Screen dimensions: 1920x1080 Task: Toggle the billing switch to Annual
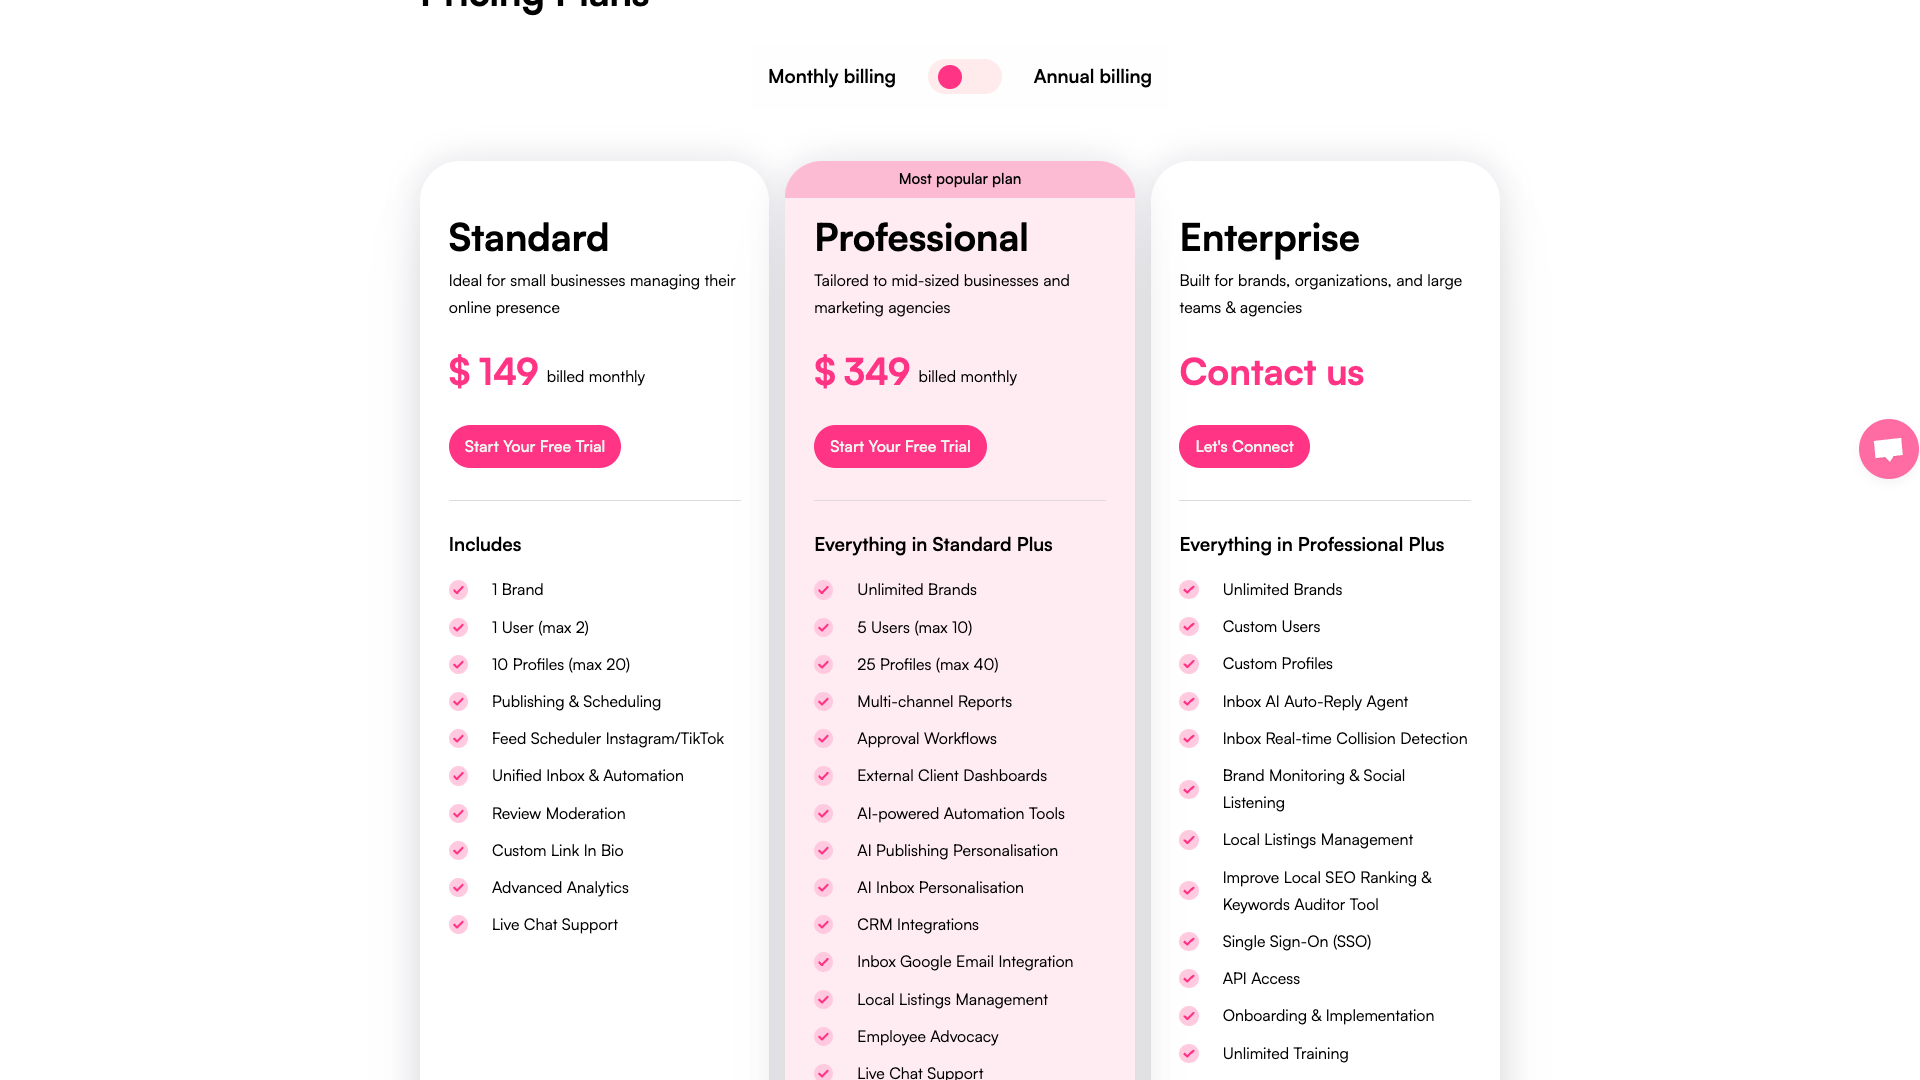[x=964, y=76]
